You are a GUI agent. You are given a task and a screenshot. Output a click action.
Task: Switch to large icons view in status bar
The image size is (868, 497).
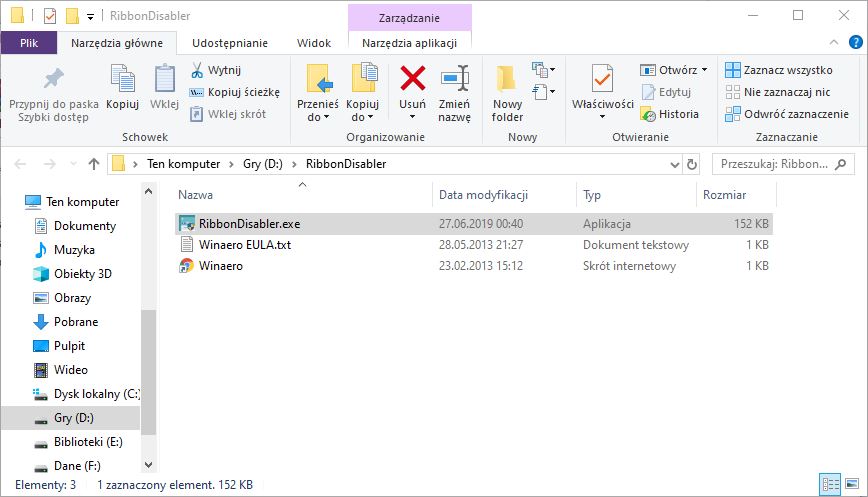(x=852, y=485)
